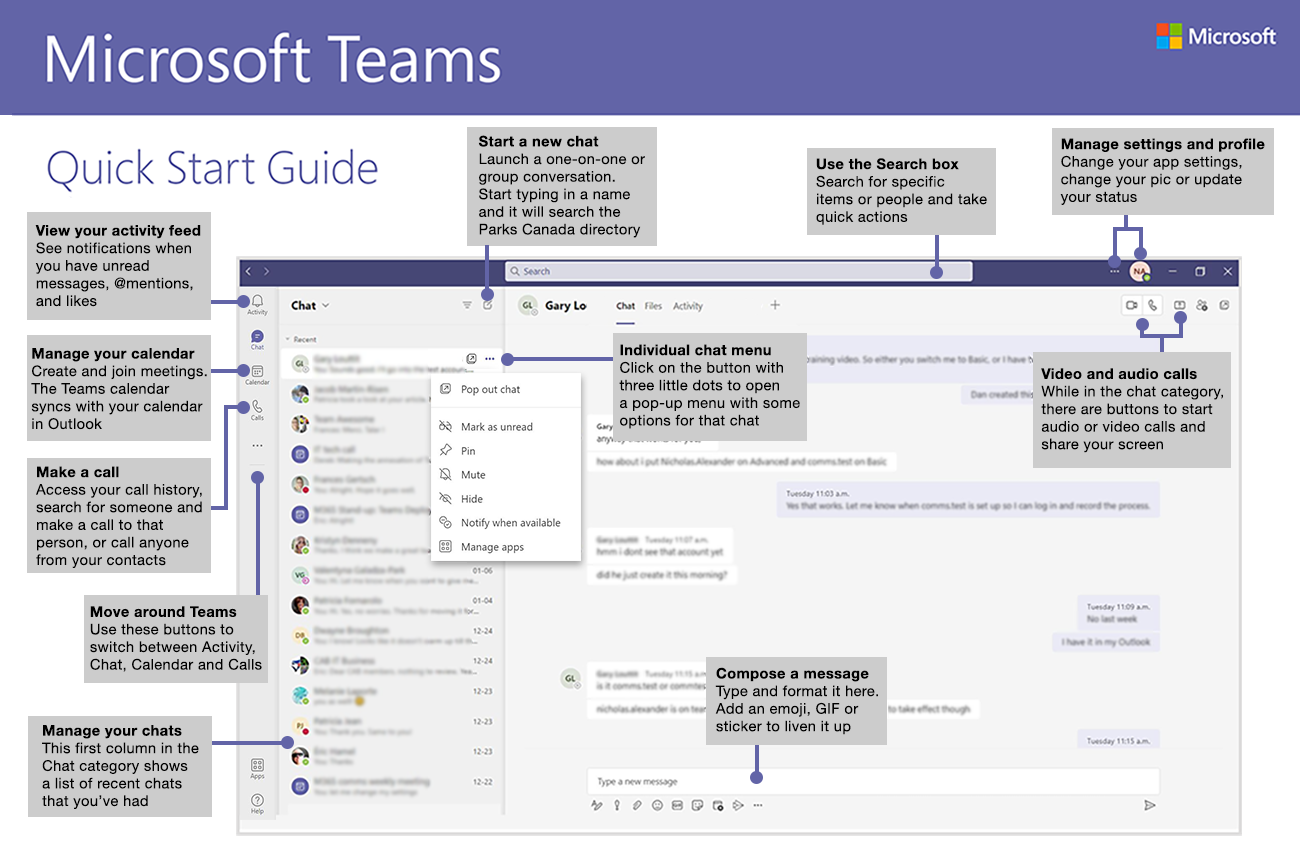Set delivery options with the exclamation icon
1300x861 pixels.
click(x=617, y=804)
